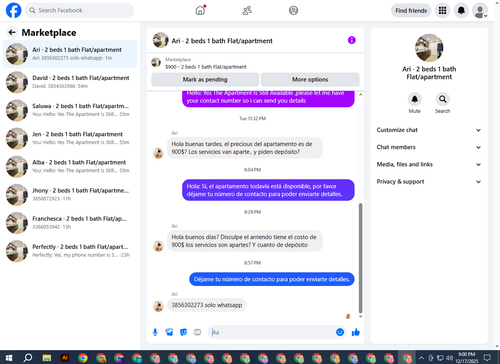The image size is (500, 364).
Task: Click Ari's large profile picture in sidebar
Action: point(429,48)
